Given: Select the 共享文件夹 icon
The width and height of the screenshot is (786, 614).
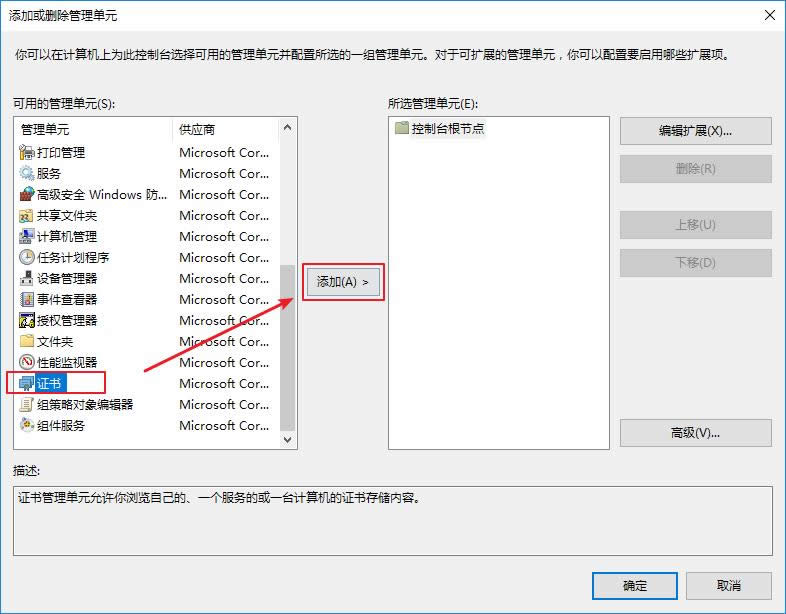Looking at the screenshot, I should click(x=27, y=216).
